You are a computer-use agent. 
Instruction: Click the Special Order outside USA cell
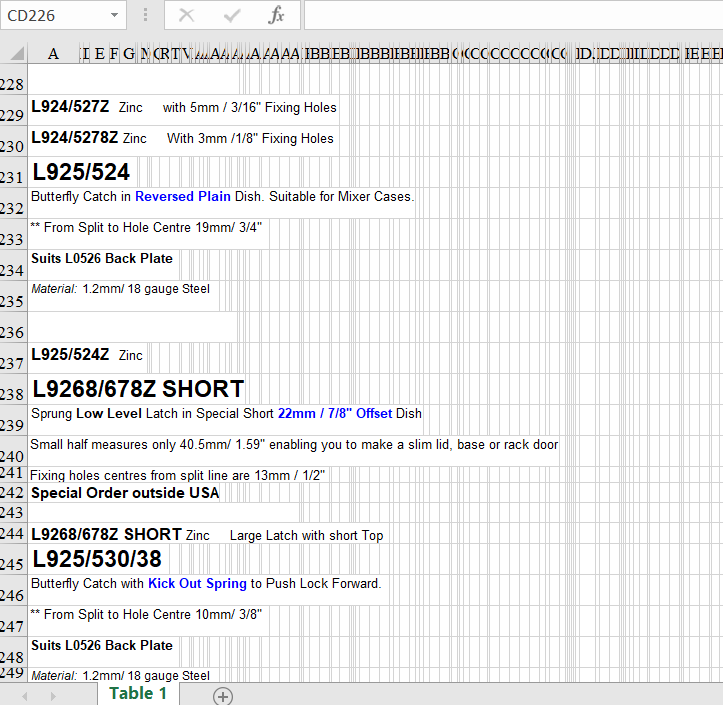(x=125, y=493)
